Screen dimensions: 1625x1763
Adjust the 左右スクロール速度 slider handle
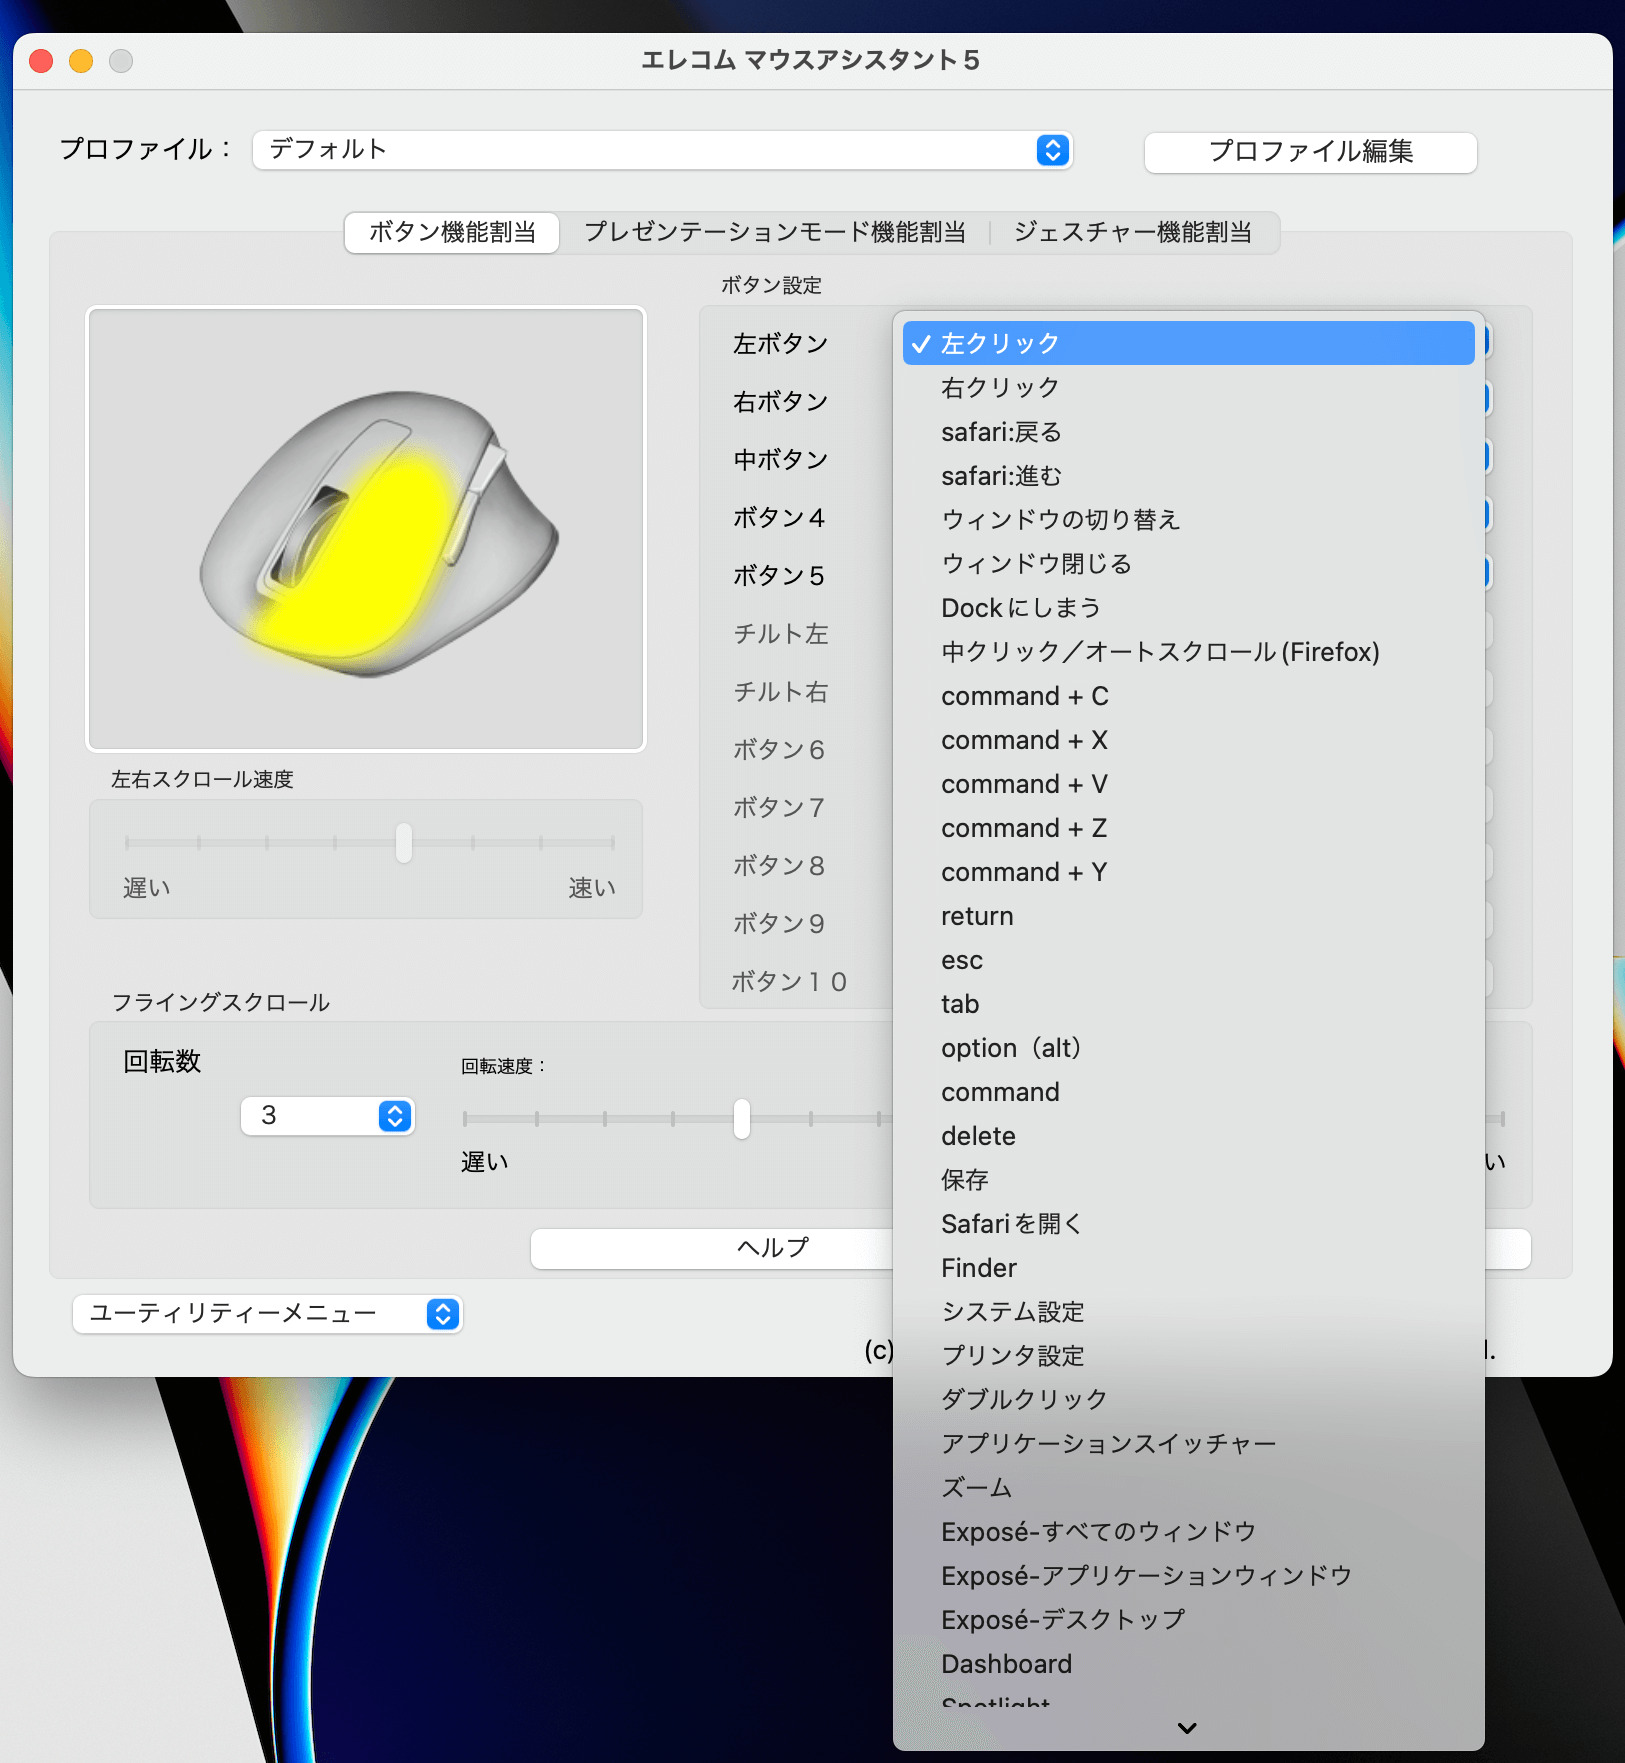404,843
